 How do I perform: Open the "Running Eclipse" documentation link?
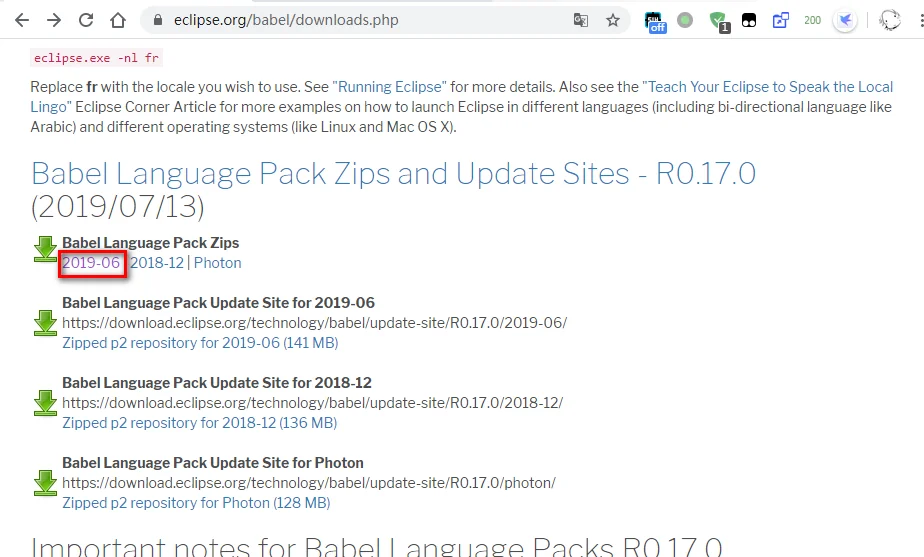[390, 87]
